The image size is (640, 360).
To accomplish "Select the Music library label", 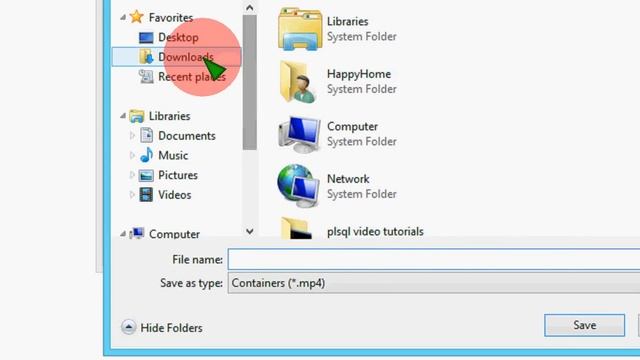I will click(173, 156).
